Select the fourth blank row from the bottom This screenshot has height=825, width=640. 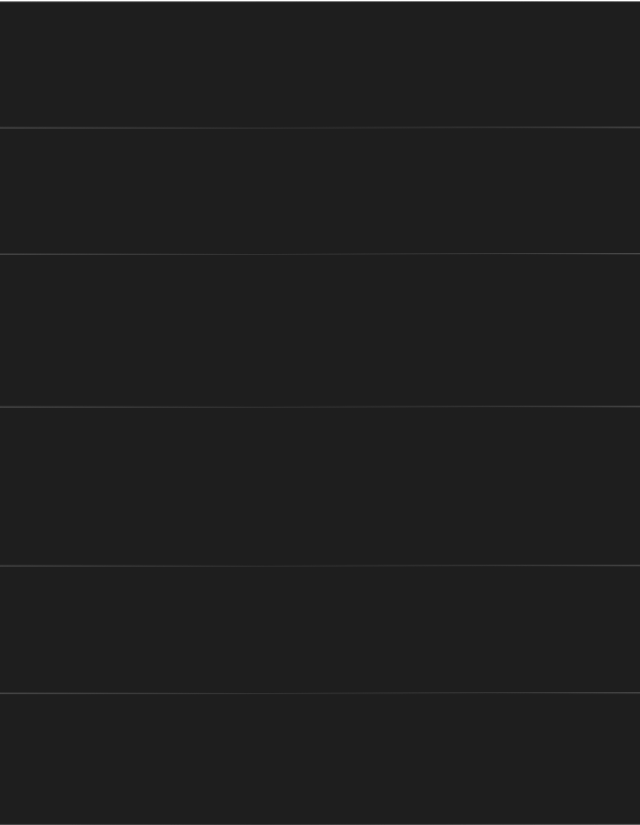(320, 330)
